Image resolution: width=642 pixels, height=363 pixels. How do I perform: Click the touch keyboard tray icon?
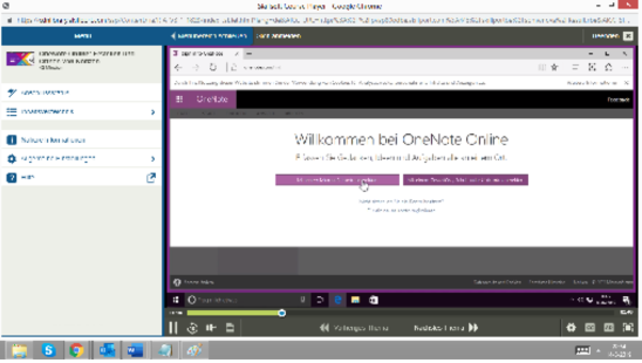(x=583, y=351)
